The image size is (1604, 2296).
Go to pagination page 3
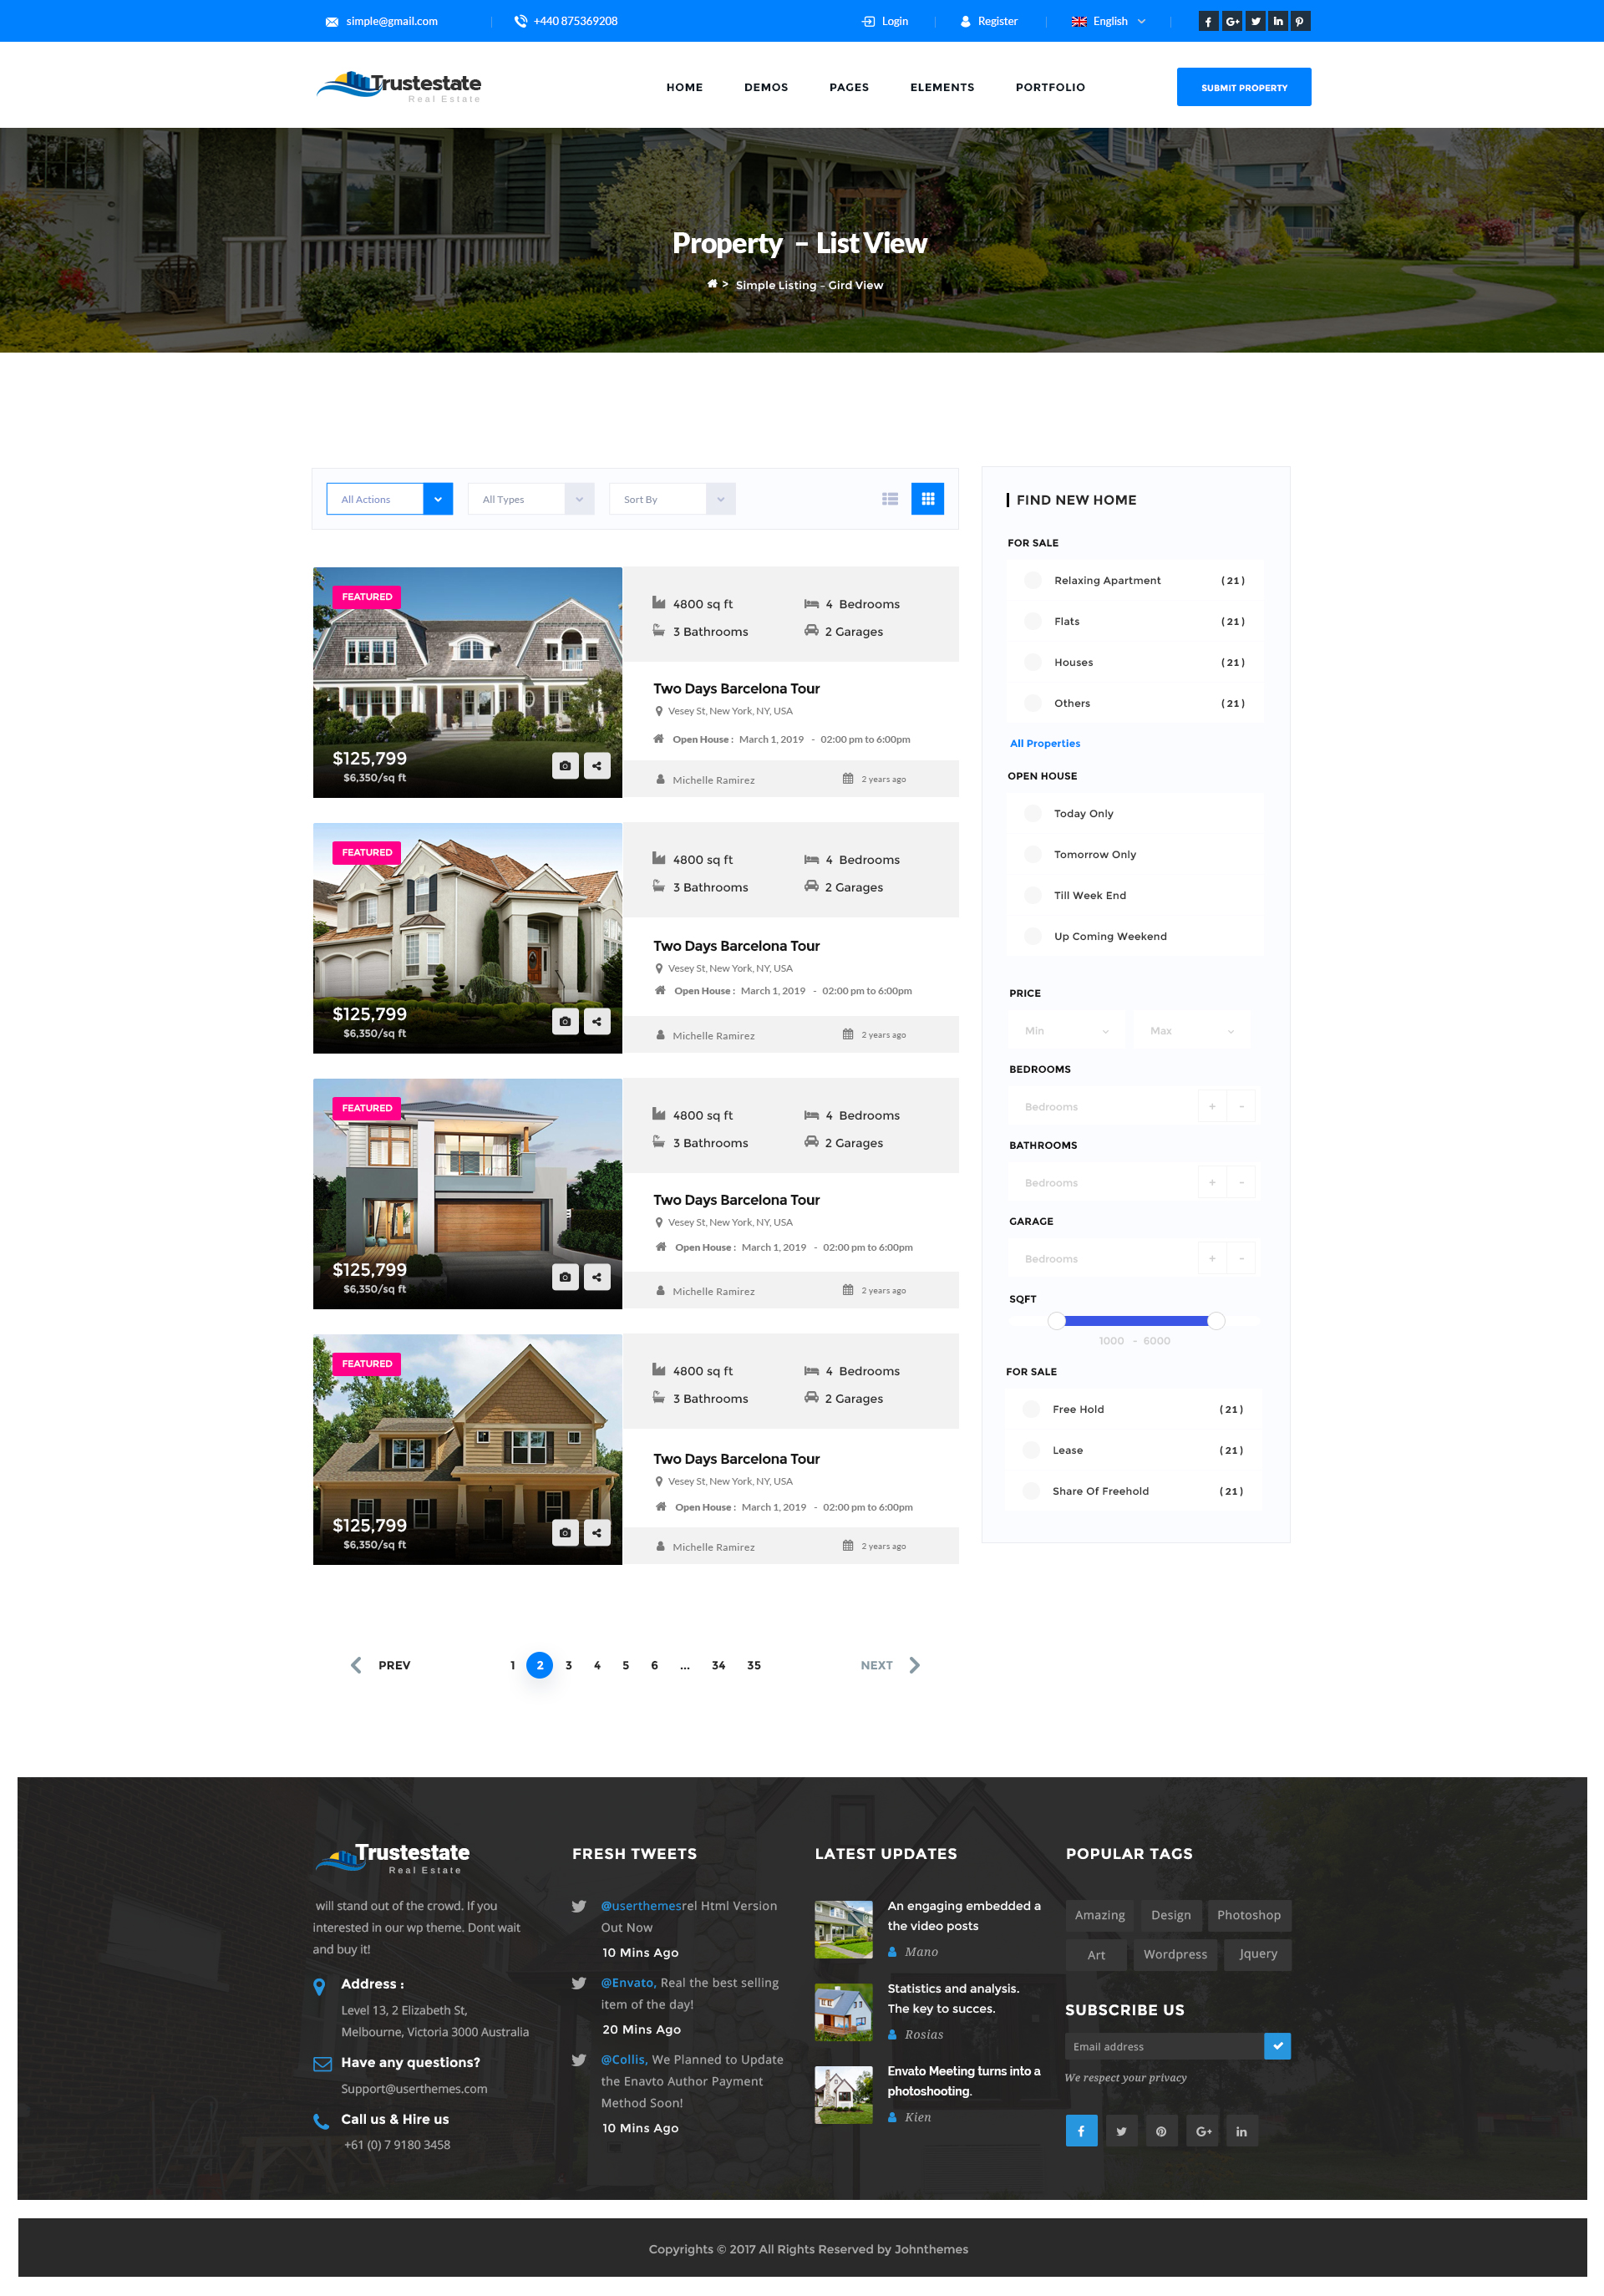point(568,1665)
